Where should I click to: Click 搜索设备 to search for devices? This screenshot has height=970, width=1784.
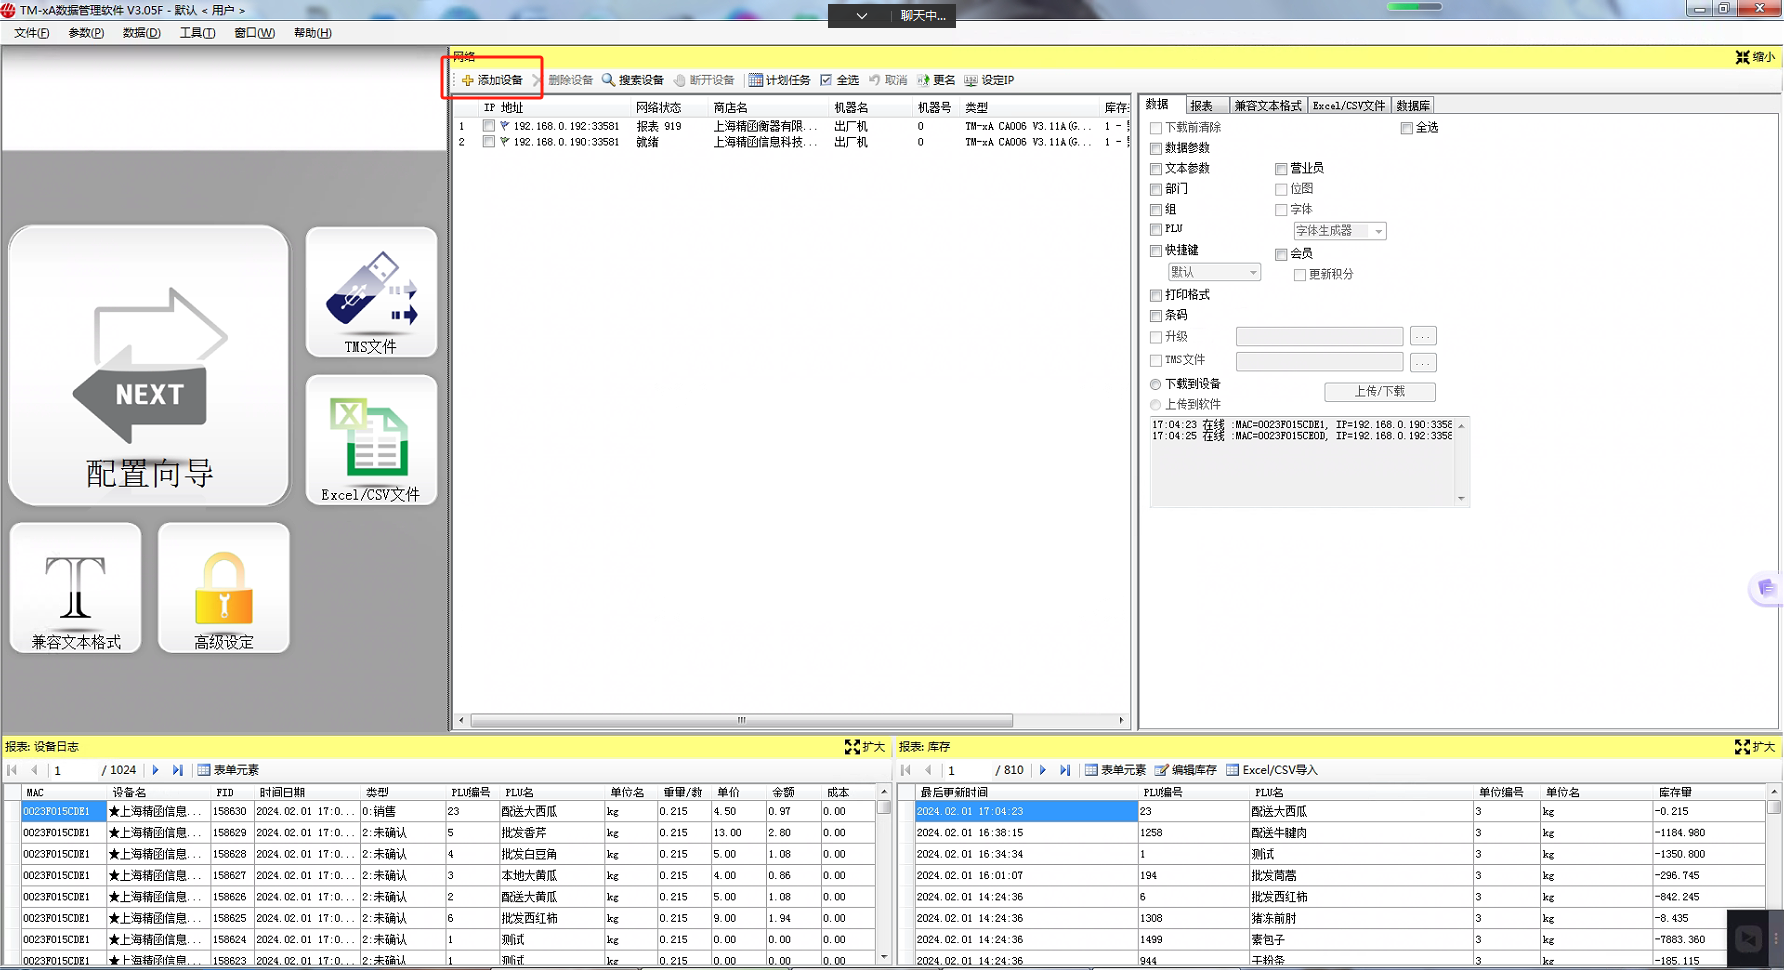pyautogui.click(x=632, y=80)
